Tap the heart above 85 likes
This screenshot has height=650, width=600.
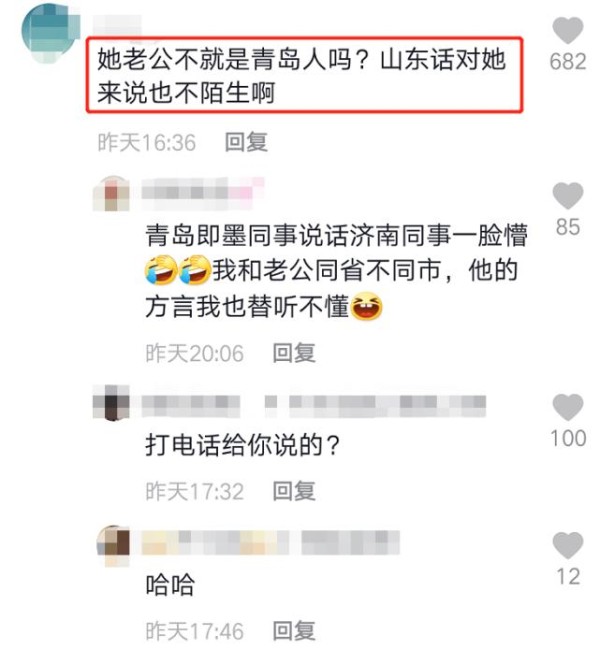pyautogui.click(x=568, y=195)
